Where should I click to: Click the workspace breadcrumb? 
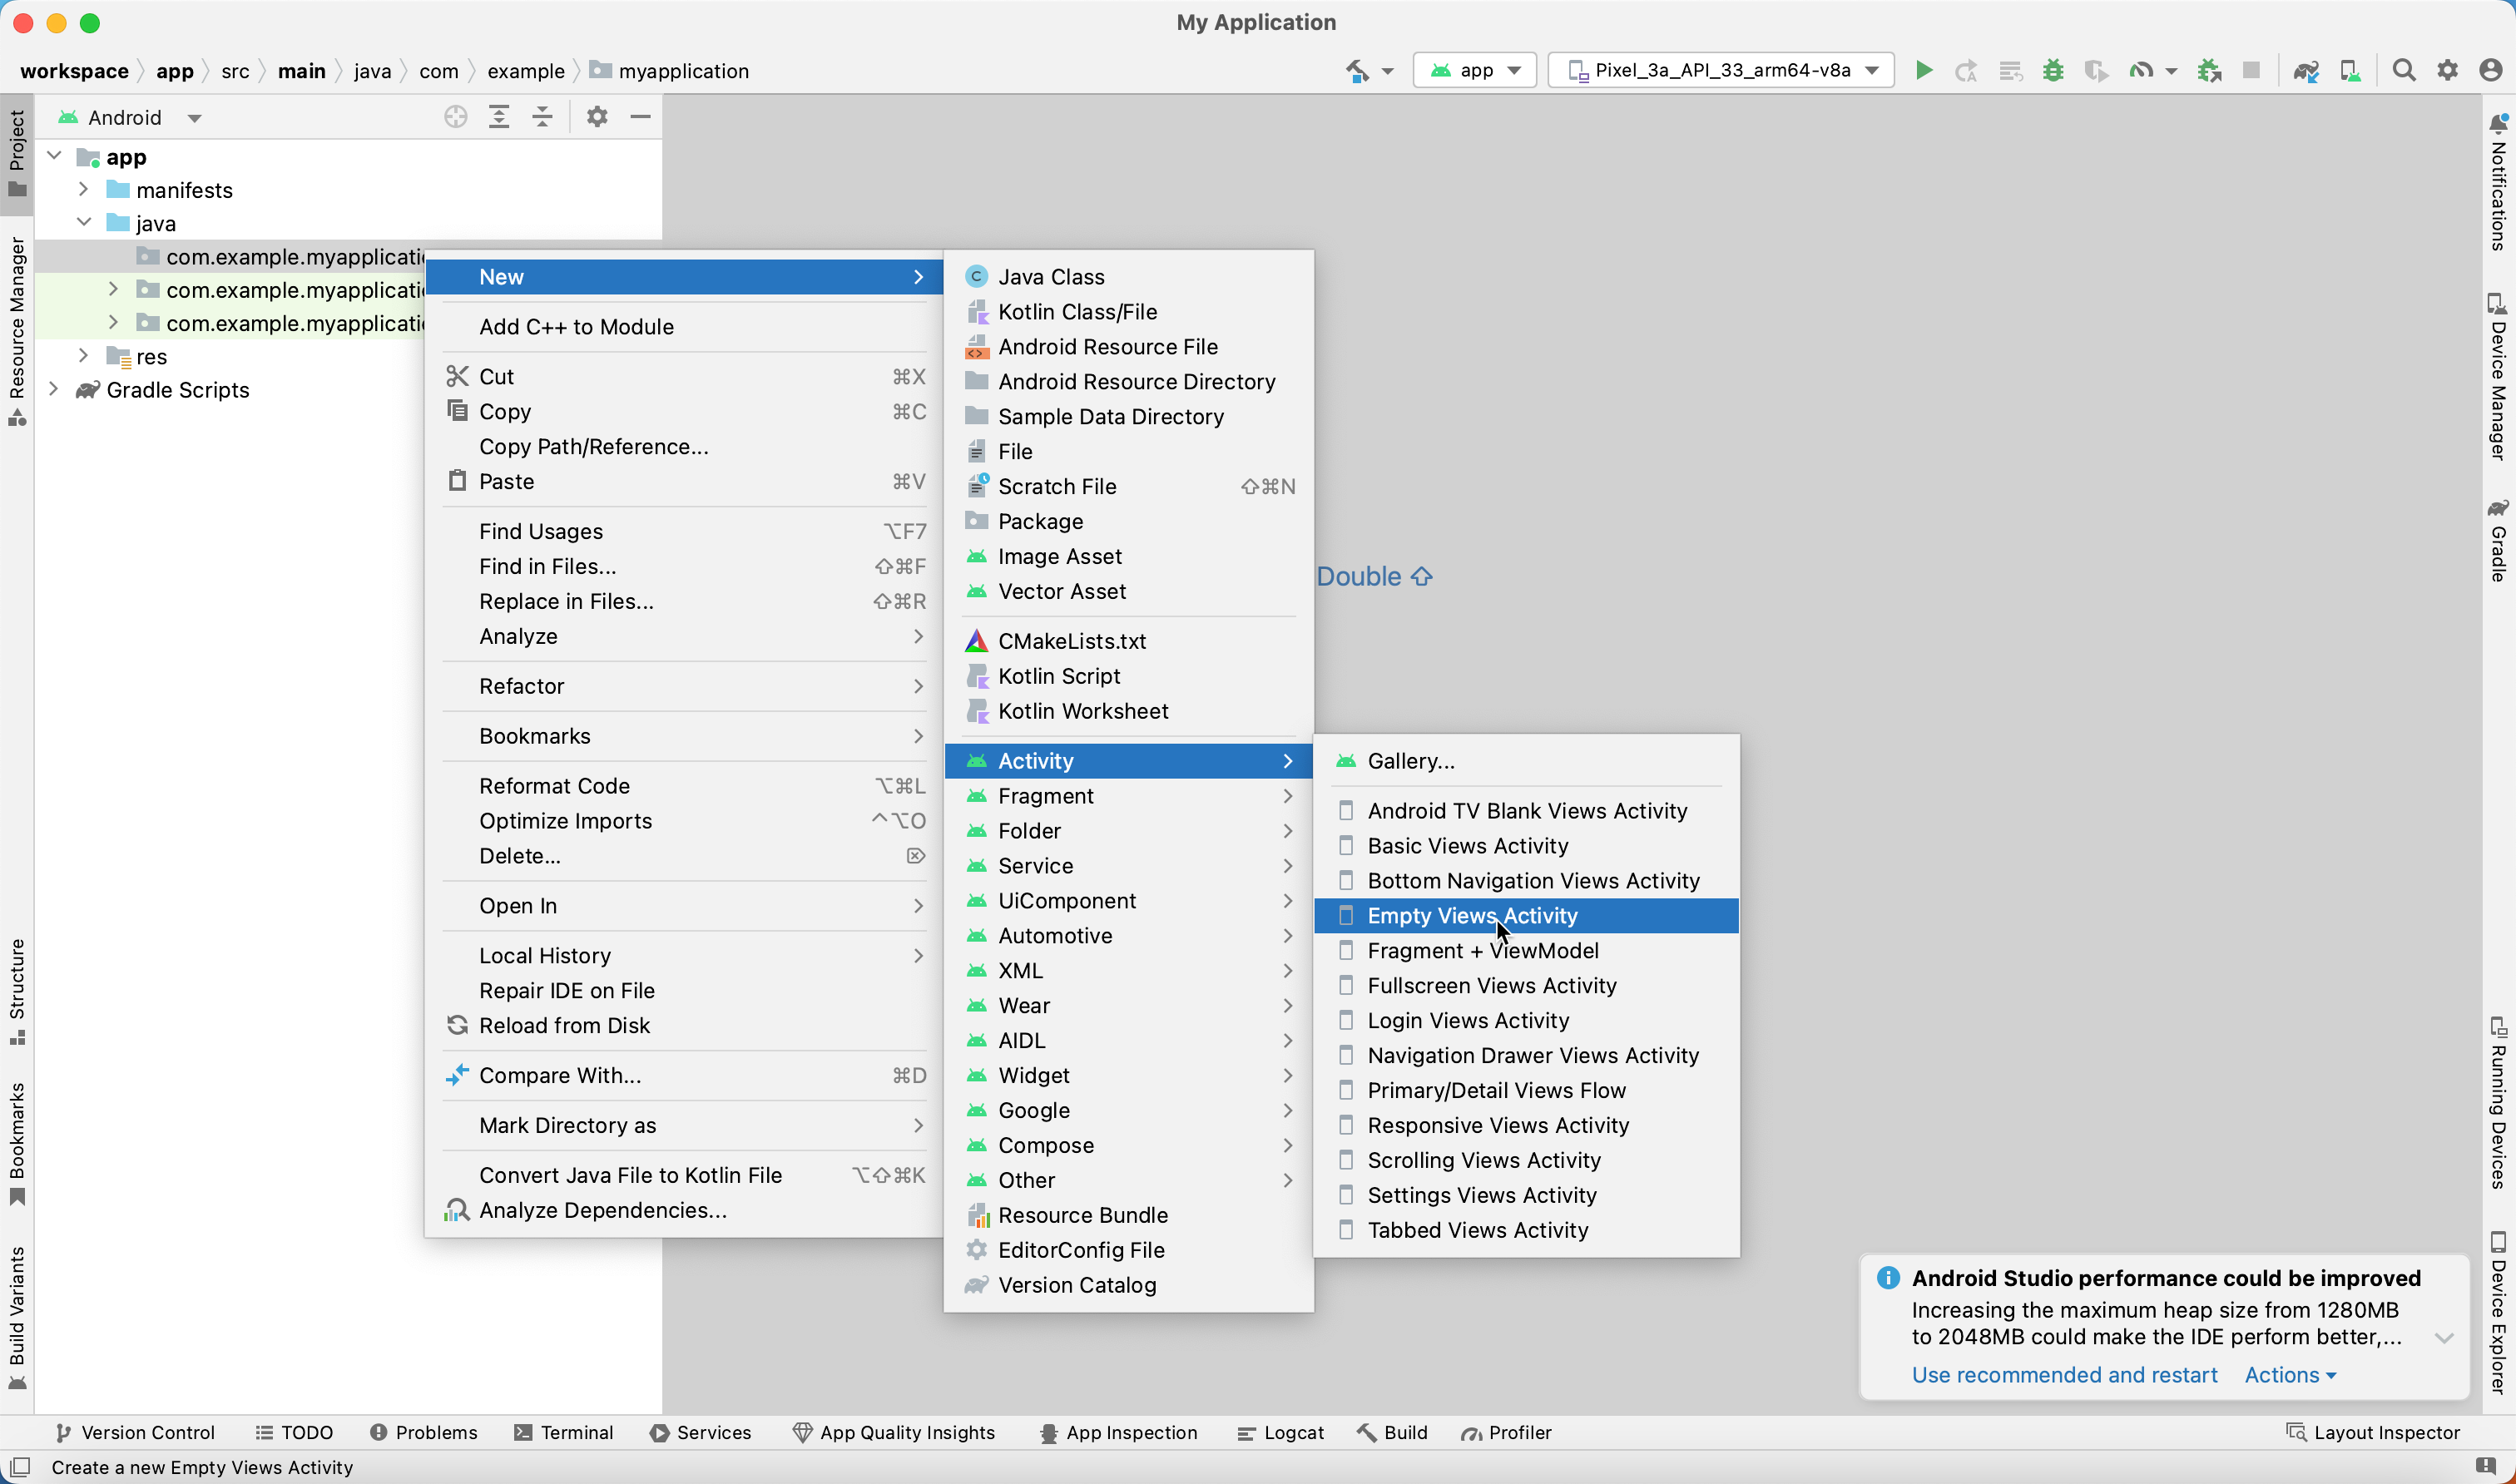coord(74,71)
